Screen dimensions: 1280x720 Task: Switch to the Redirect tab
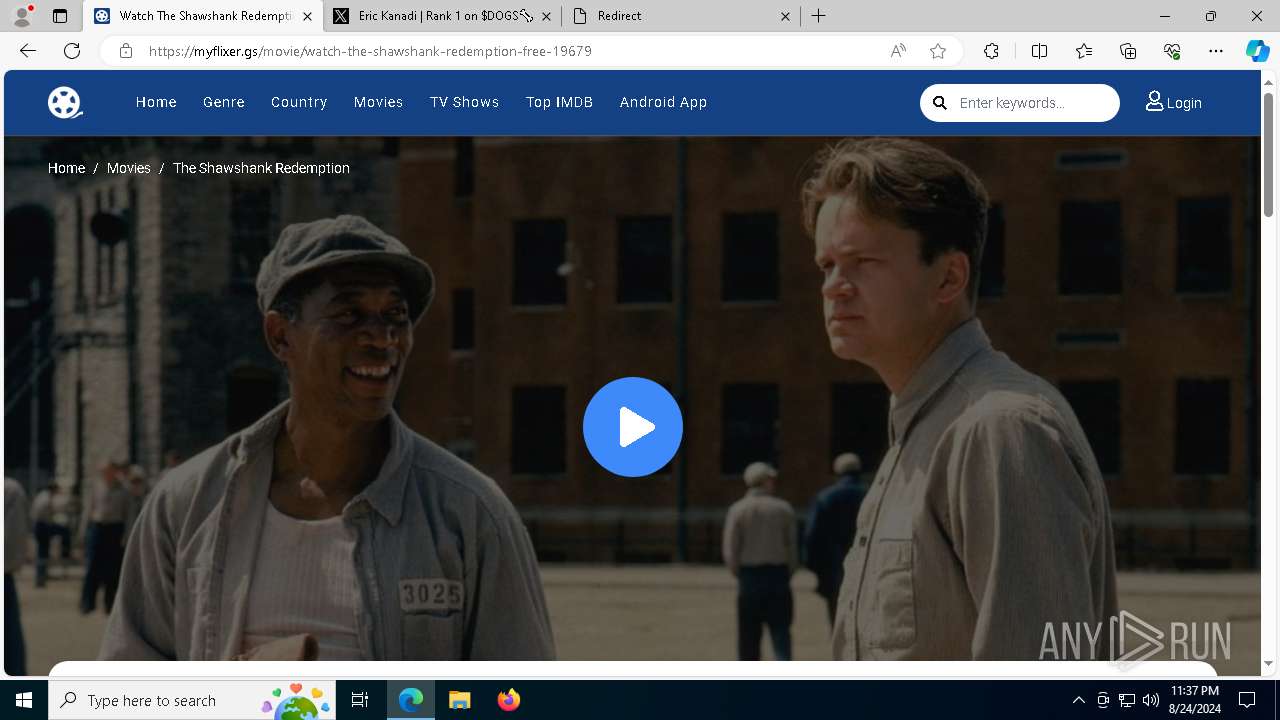click(x=680, y=16)
